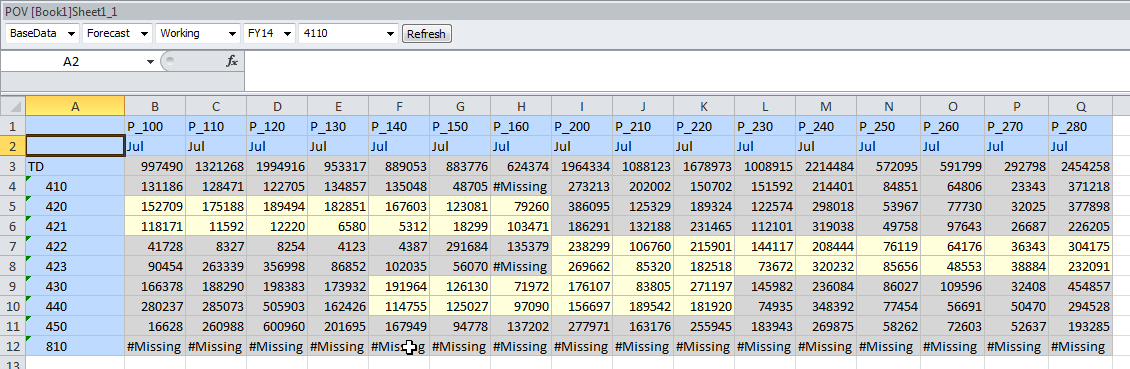Viewport: 1130px width, 369px height.
Task: Click cell with value 50470
Action: click(1017, 306)
